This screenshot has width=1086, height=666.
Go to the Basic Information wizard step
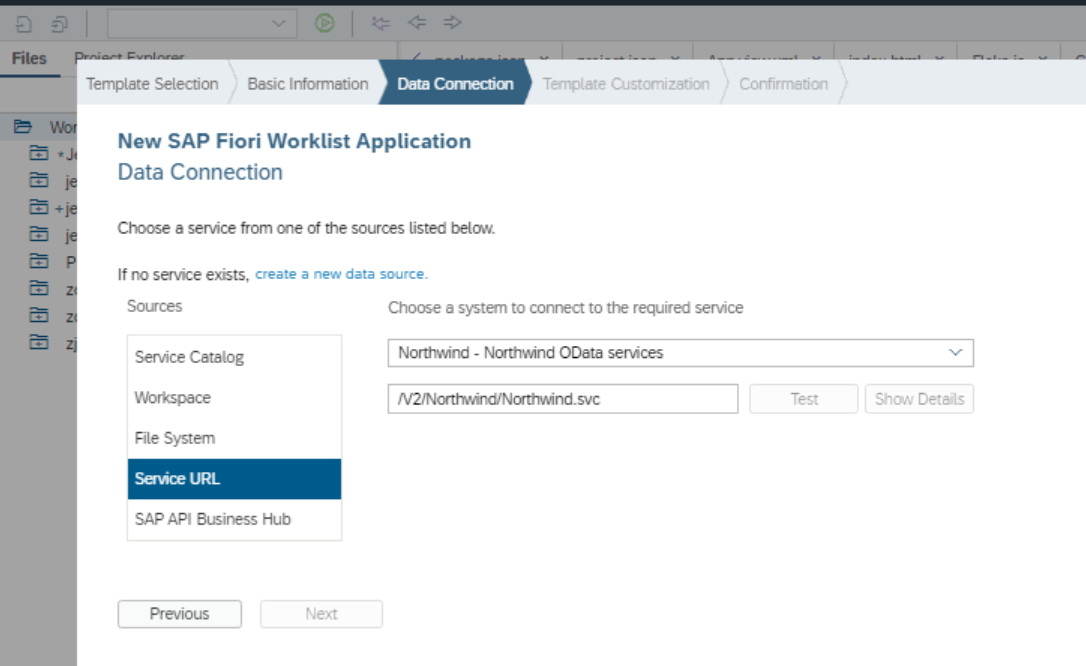[308, 84]
